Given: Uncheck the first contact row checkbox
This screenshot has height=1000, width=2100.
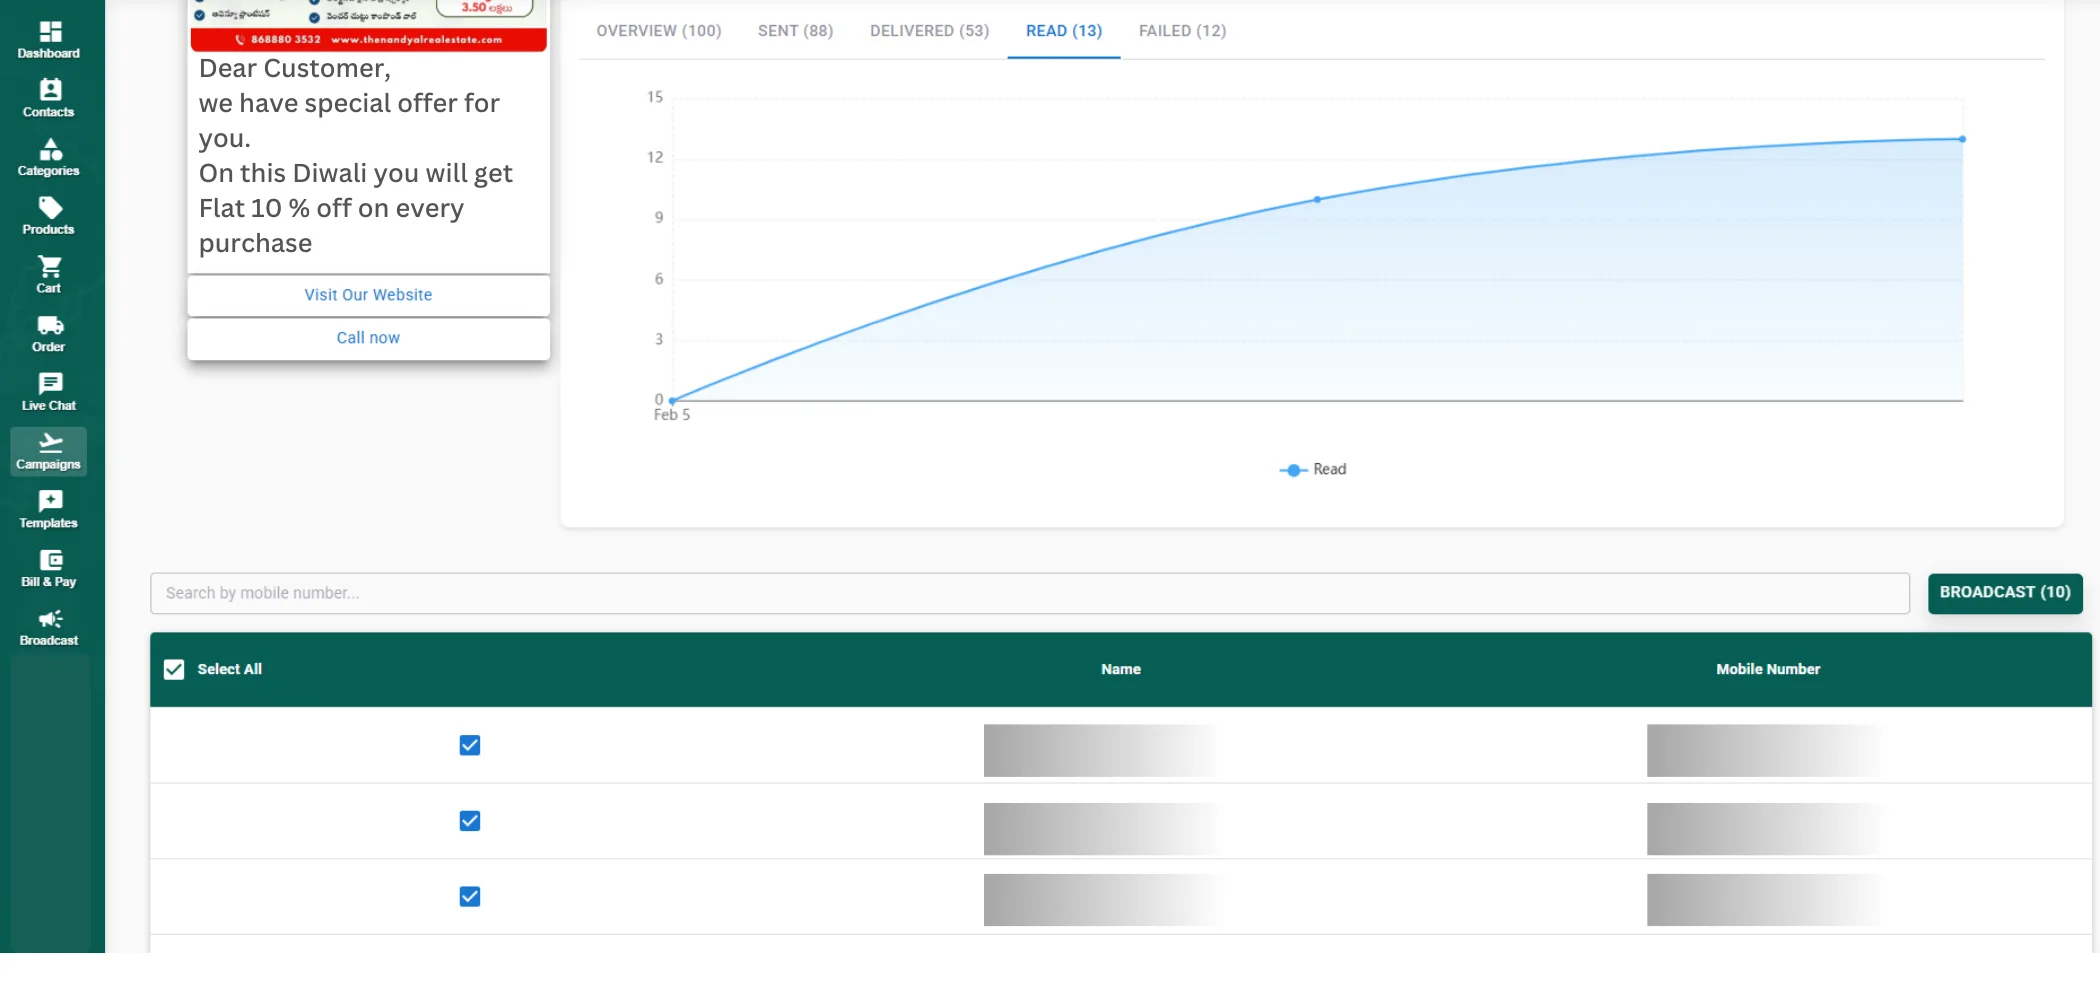Looking at the screenshot, I should (x=470, y=745).
